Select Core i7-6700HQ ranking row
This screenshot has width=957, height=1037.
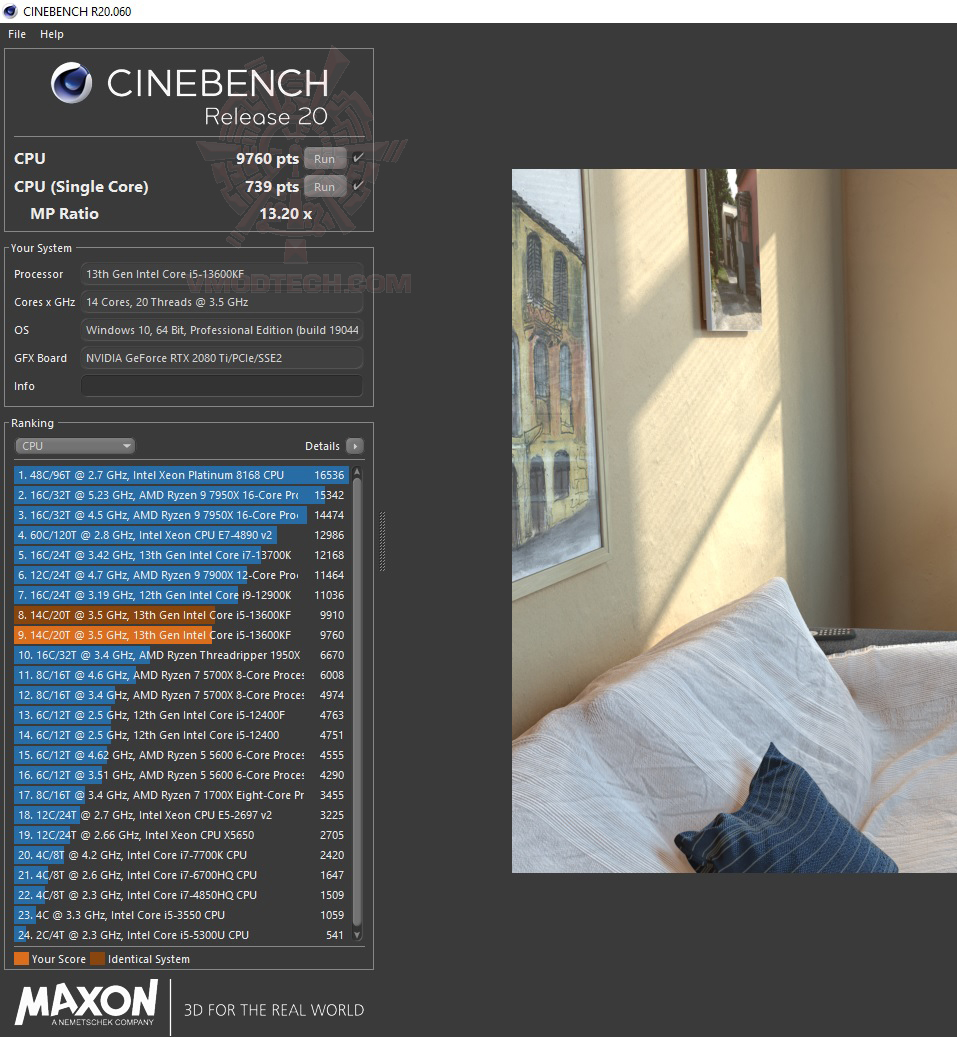(x=181, y=875)
